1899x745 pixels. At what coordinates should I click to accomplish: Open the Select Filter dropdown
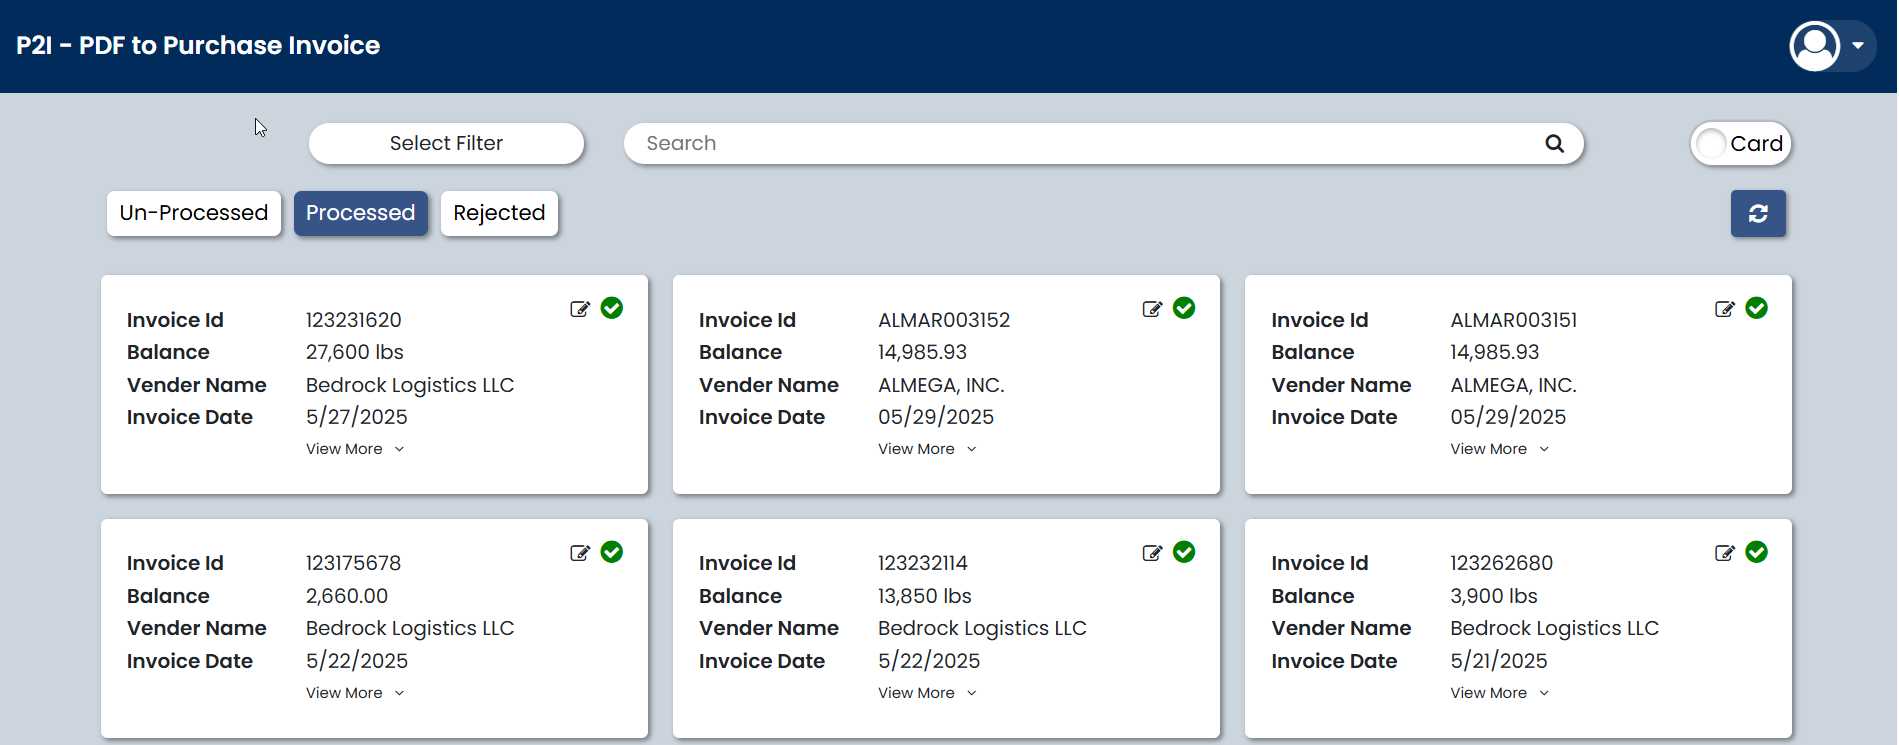[446, 143]
